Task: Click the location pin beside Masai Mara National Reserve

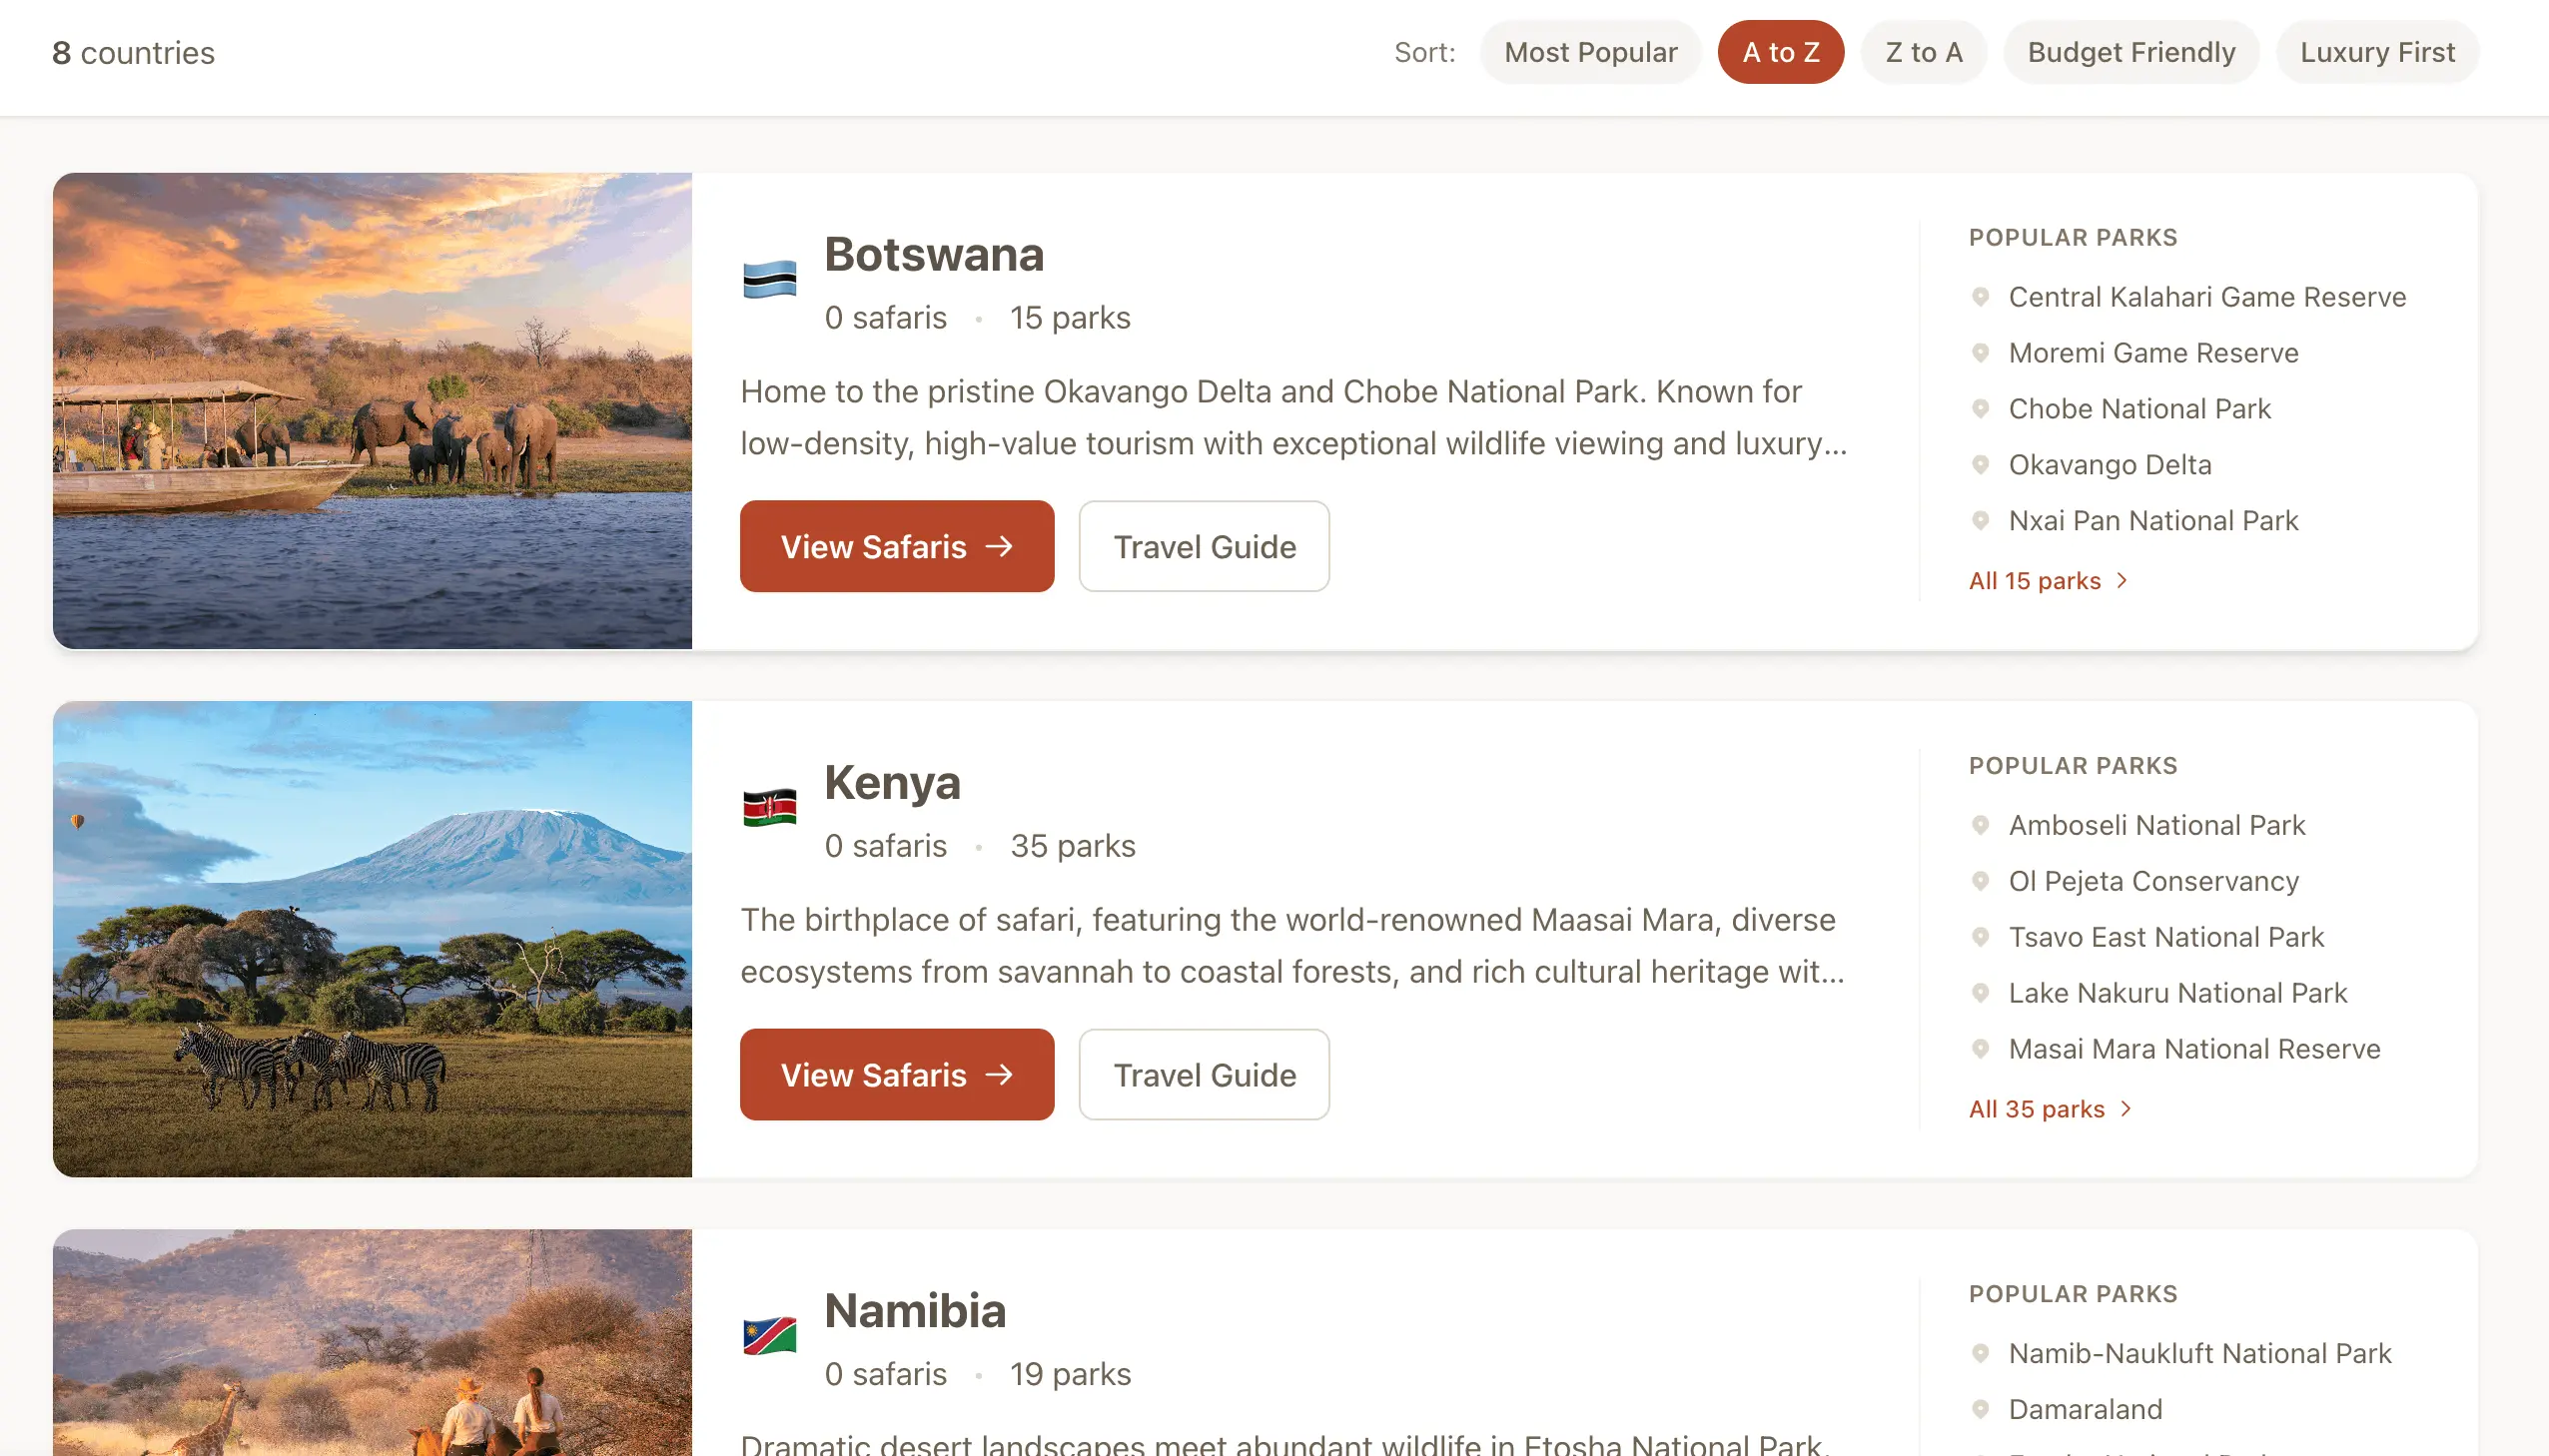Action: 1981,1049
